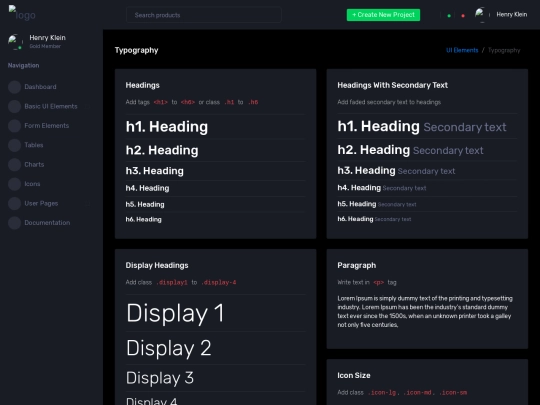The image size is (540, 405).
Task: Click the Secondary text beside h3. Heading
Action: pos(426,171)
